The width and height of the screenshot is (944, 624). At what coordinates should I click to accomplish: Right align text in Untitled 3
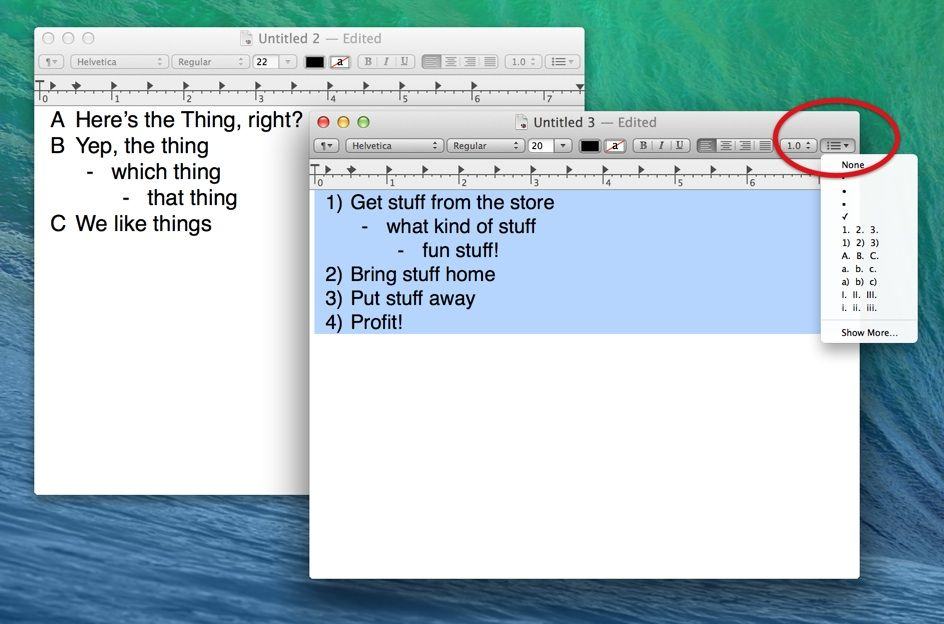pyautogui.click(x=745, y=146)
